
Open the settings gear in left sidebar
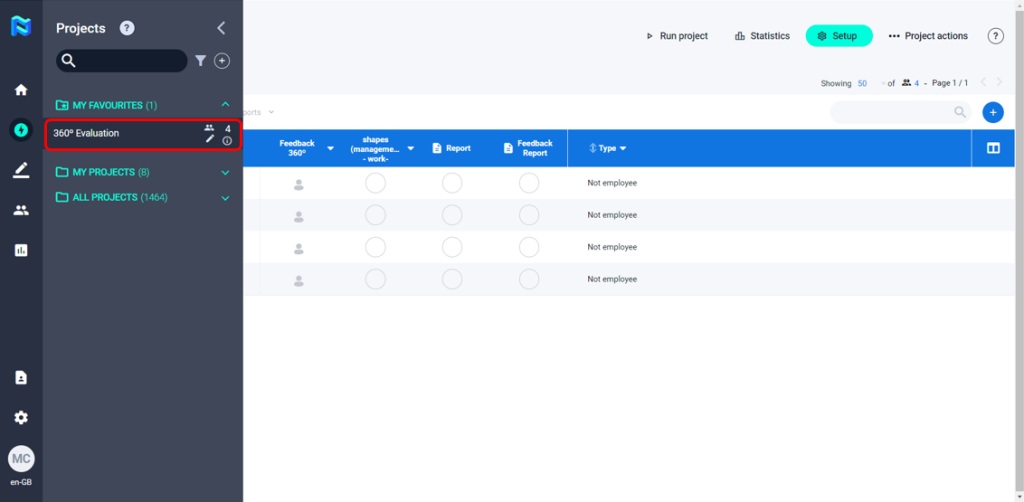coord(21,417)
